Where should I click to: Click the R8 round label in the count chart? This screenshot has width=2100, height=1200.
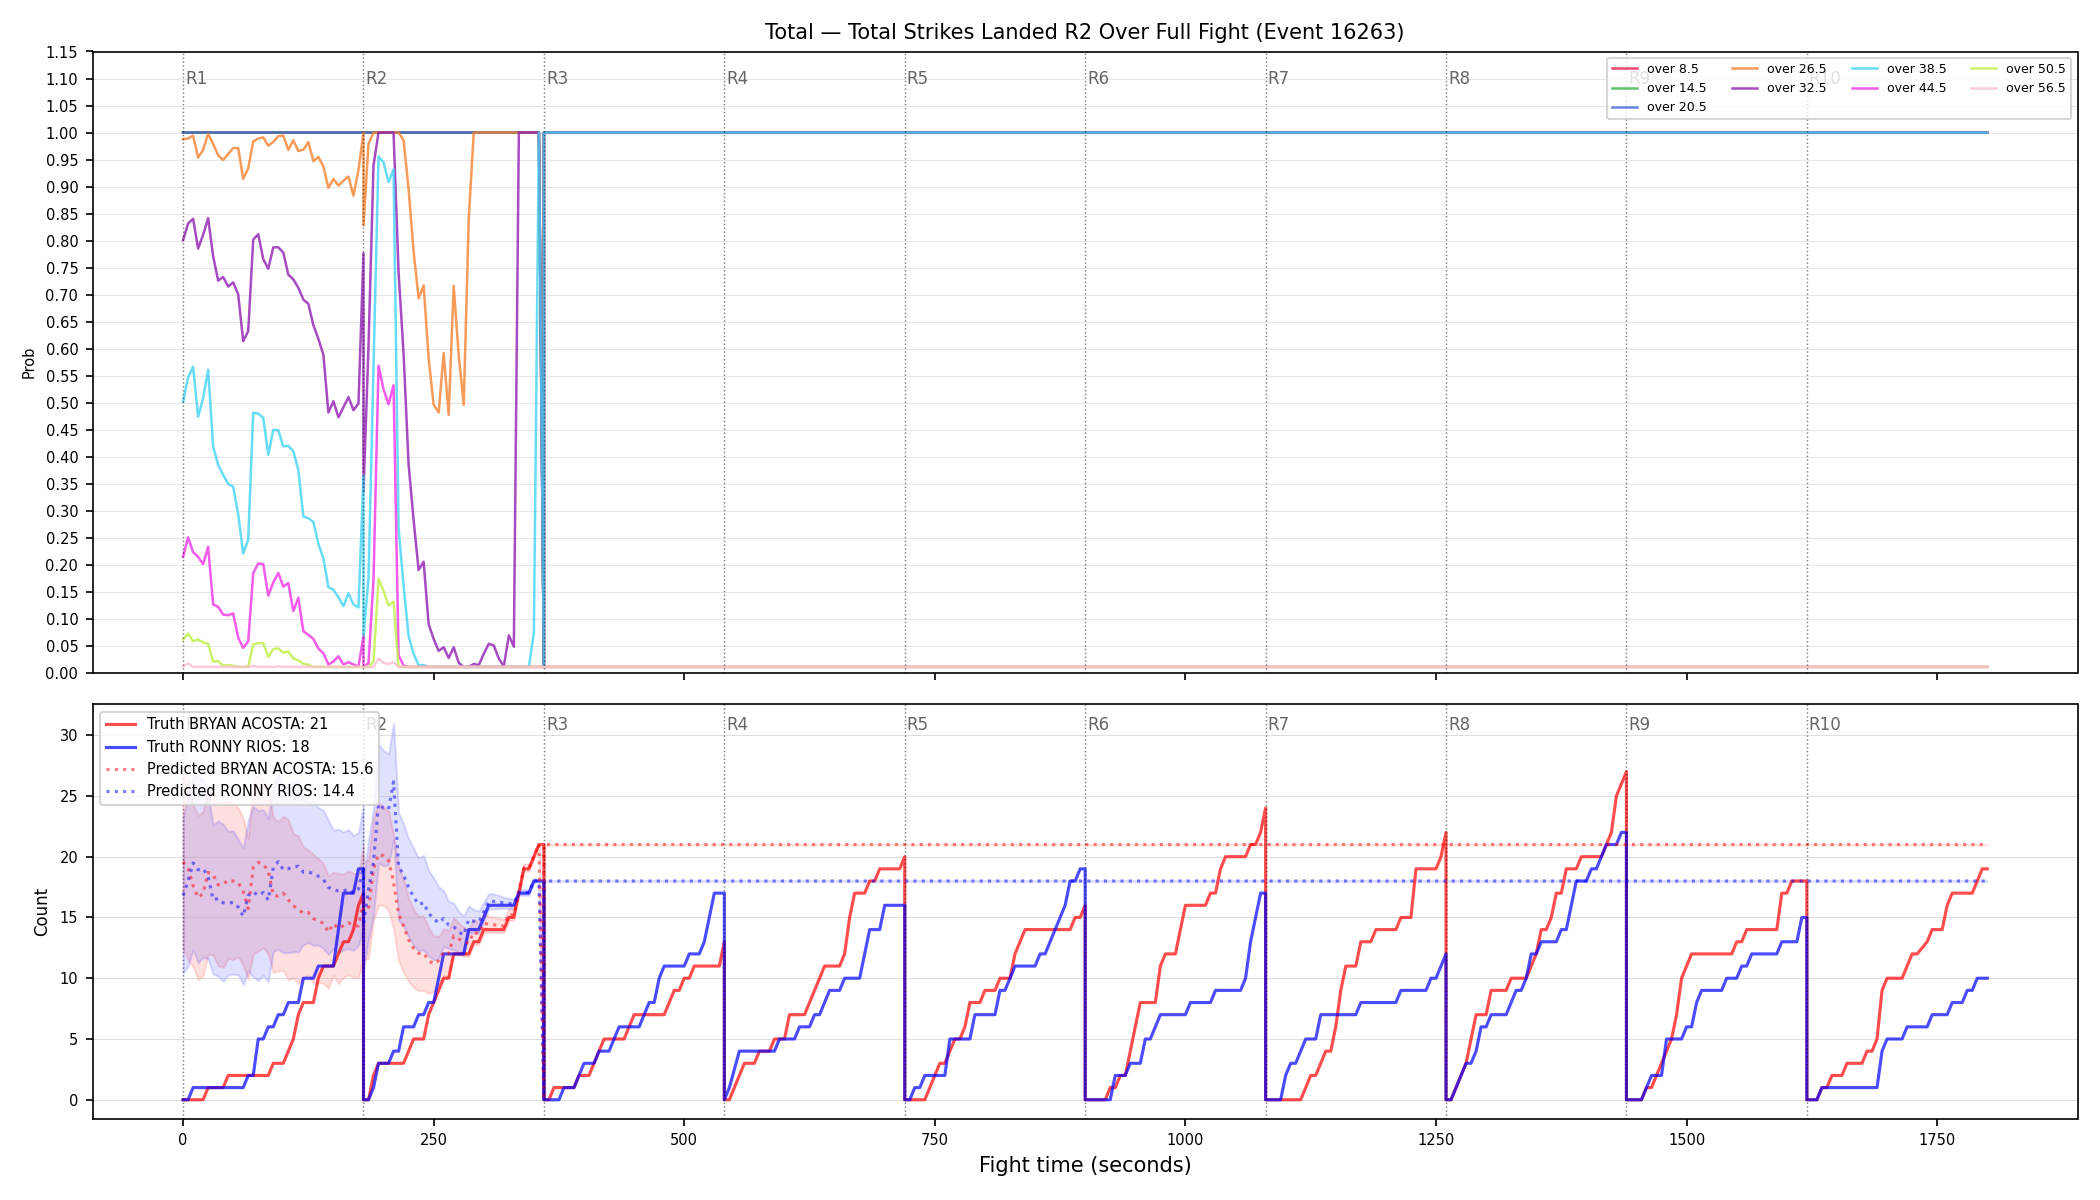tap(1459, 724)
